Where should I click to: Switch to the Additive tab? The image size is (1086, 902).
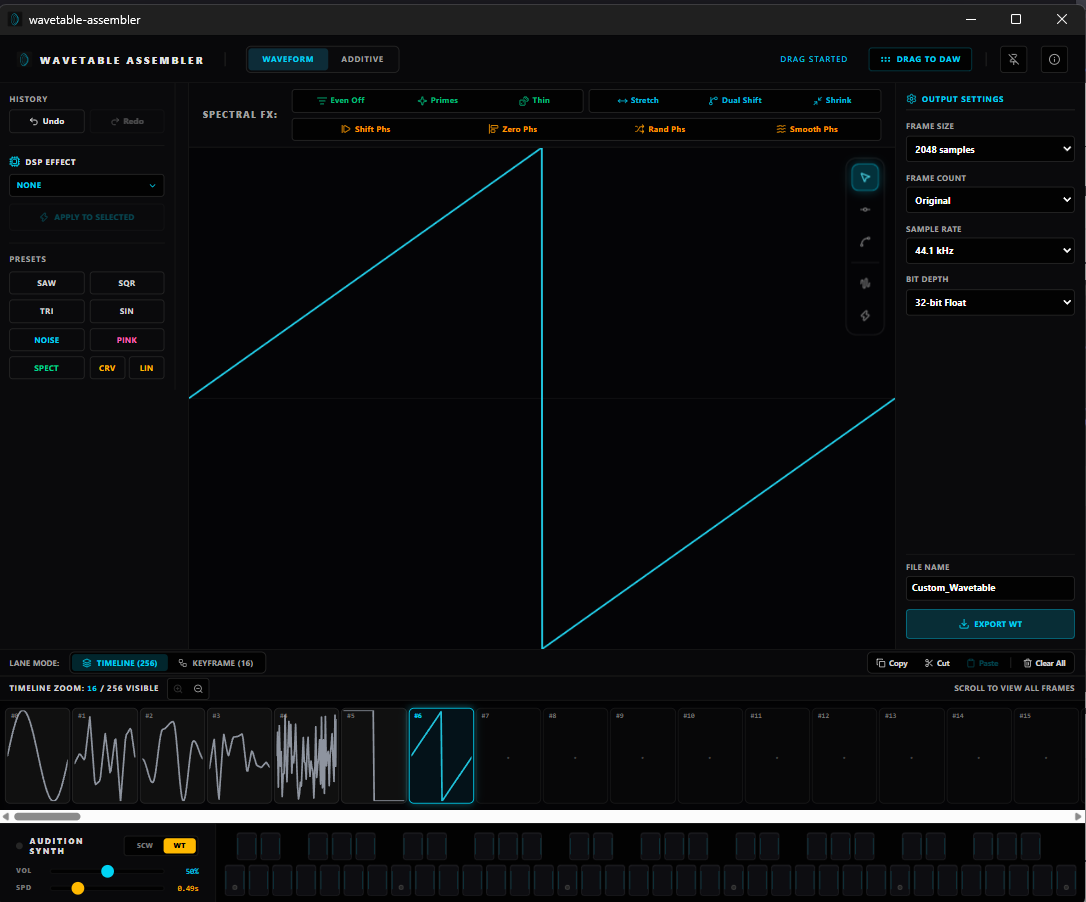tap(362, 60)
